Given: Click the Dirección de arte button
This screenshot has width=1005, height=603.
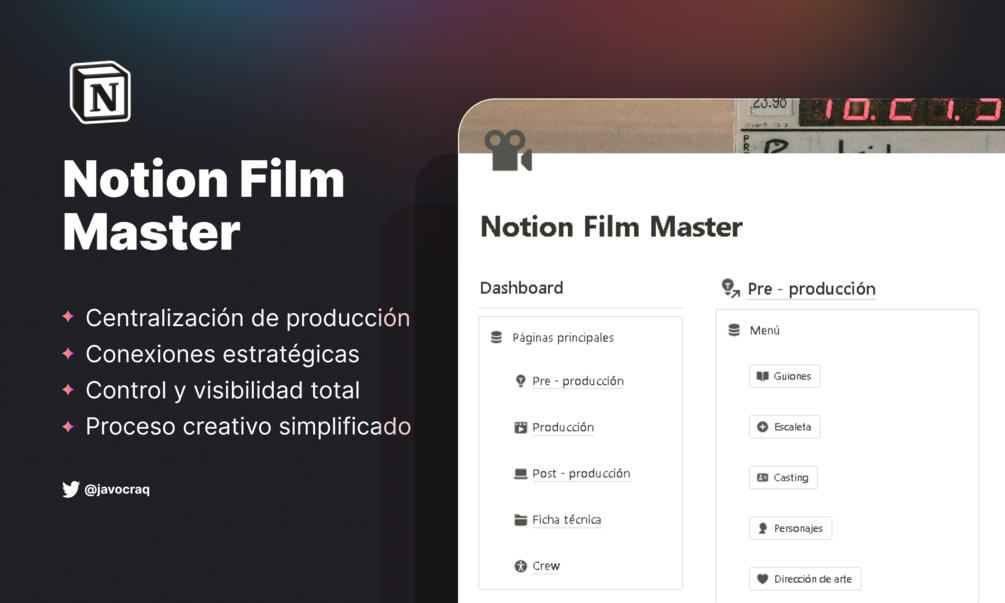Looking at the screenshot, I should 805,579.
